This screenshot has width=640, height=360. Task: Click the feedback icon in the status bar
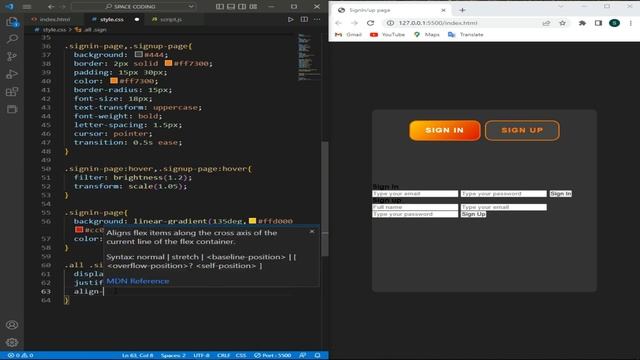[x=302, y=355]
